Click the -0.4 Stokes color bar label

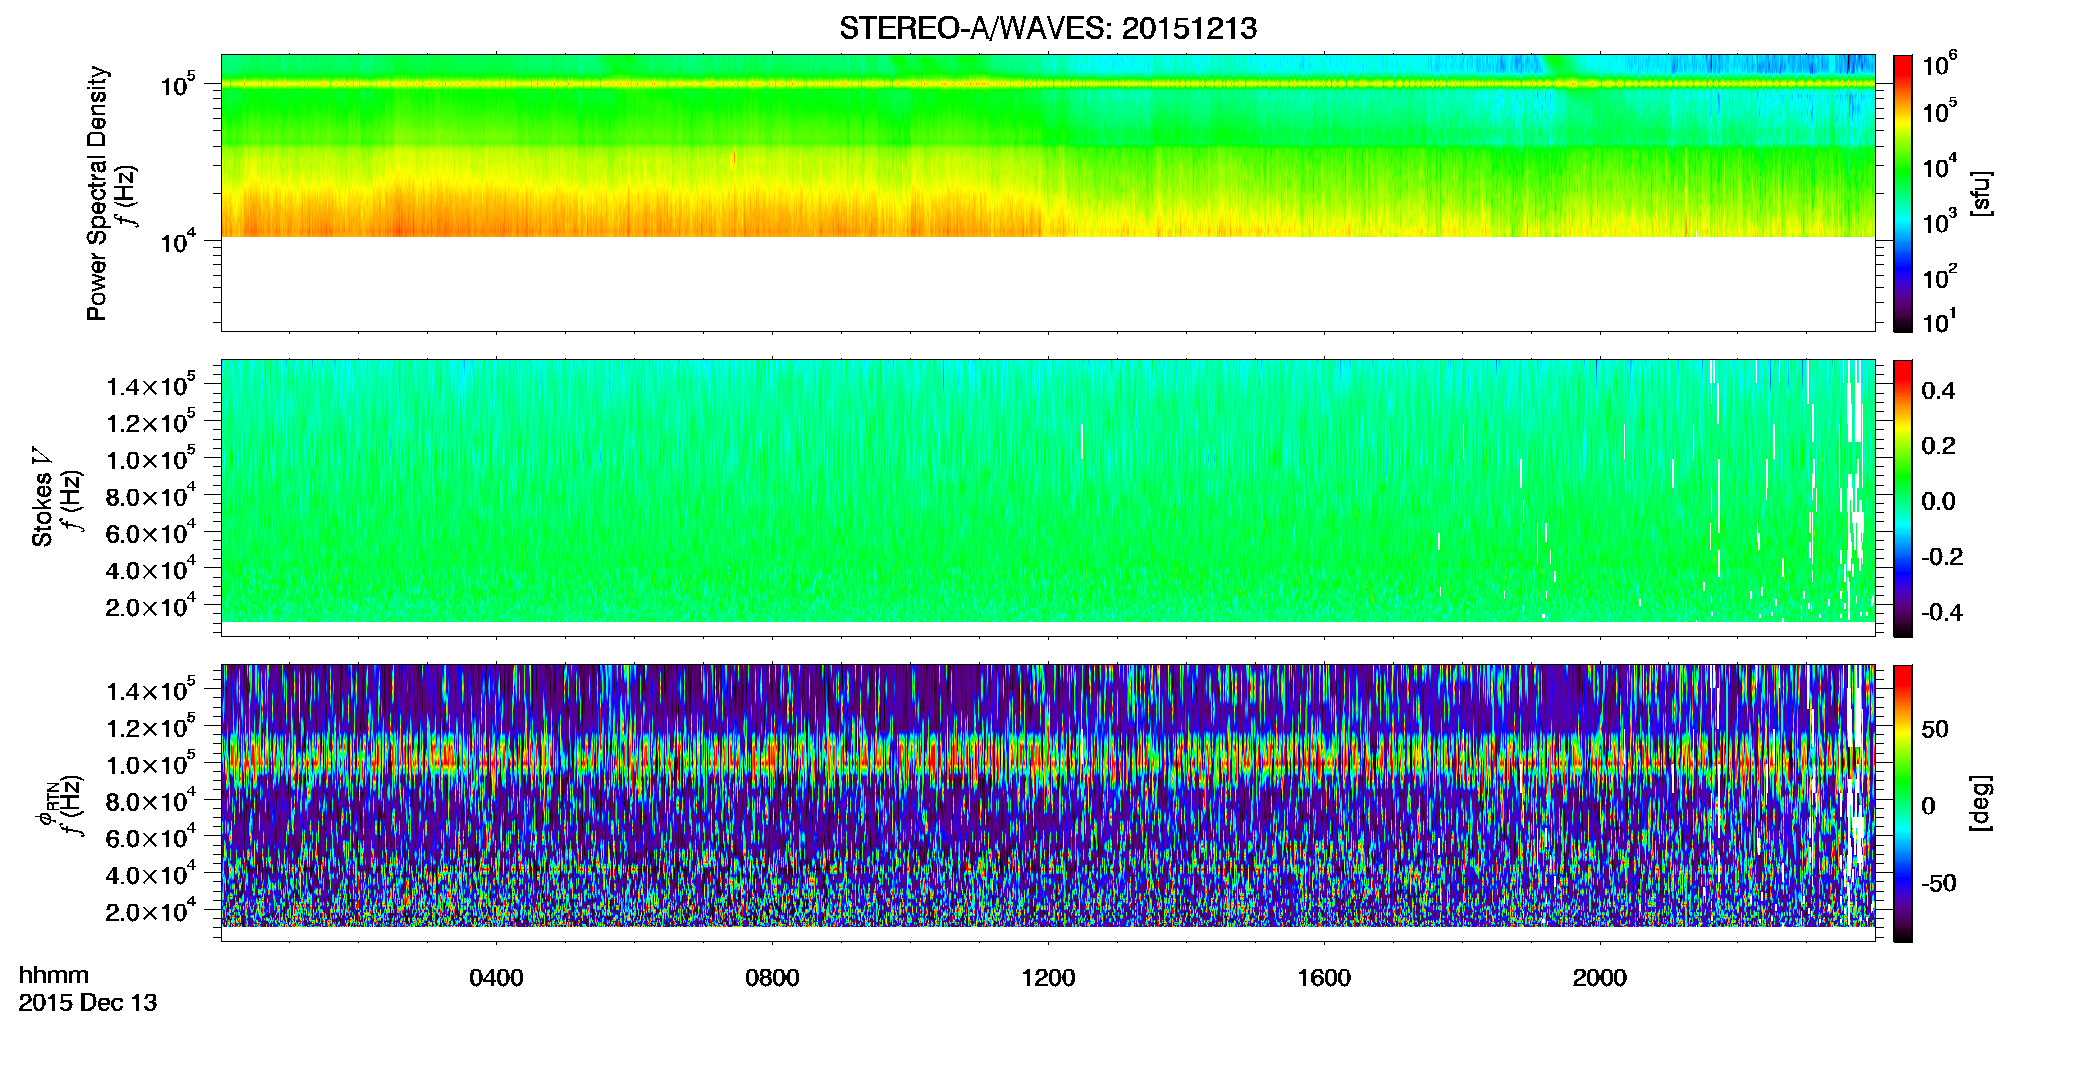coord(1942,613)
